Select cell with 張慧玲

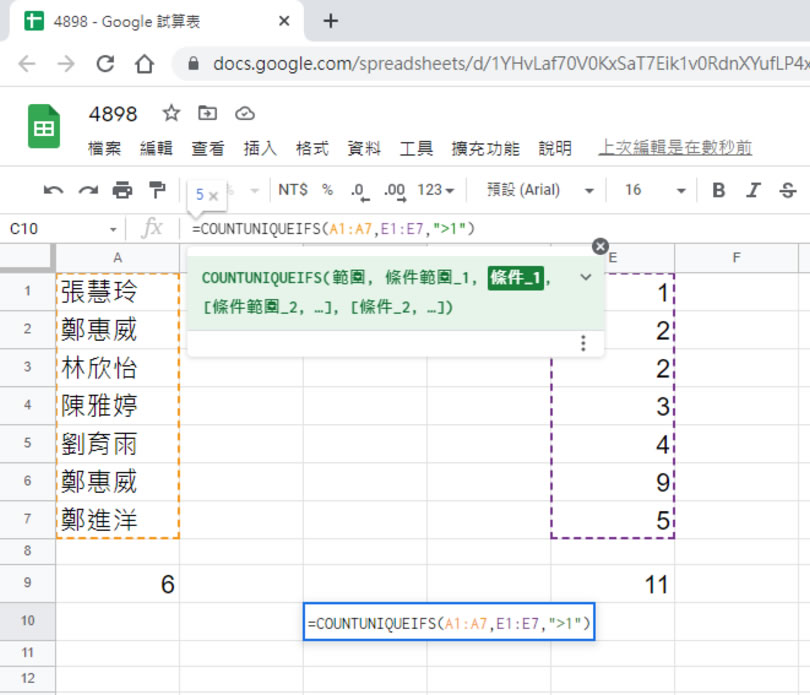click(x=118, y=291)
